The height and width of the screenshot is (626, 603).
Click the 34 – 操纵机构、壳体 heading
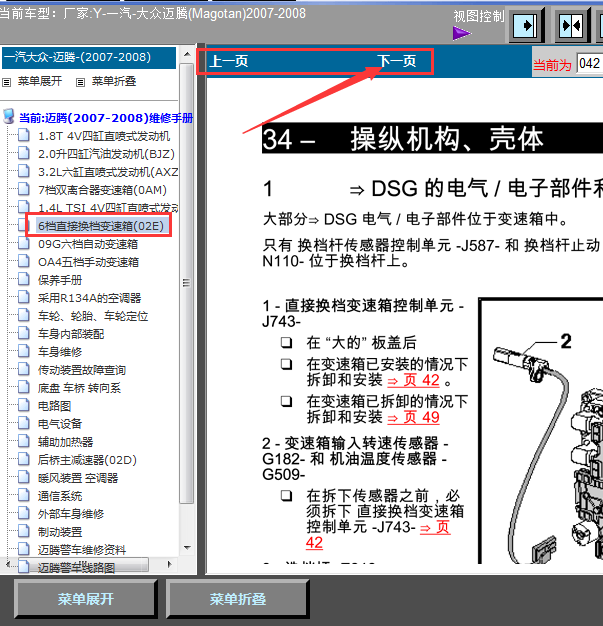(432, 139)
